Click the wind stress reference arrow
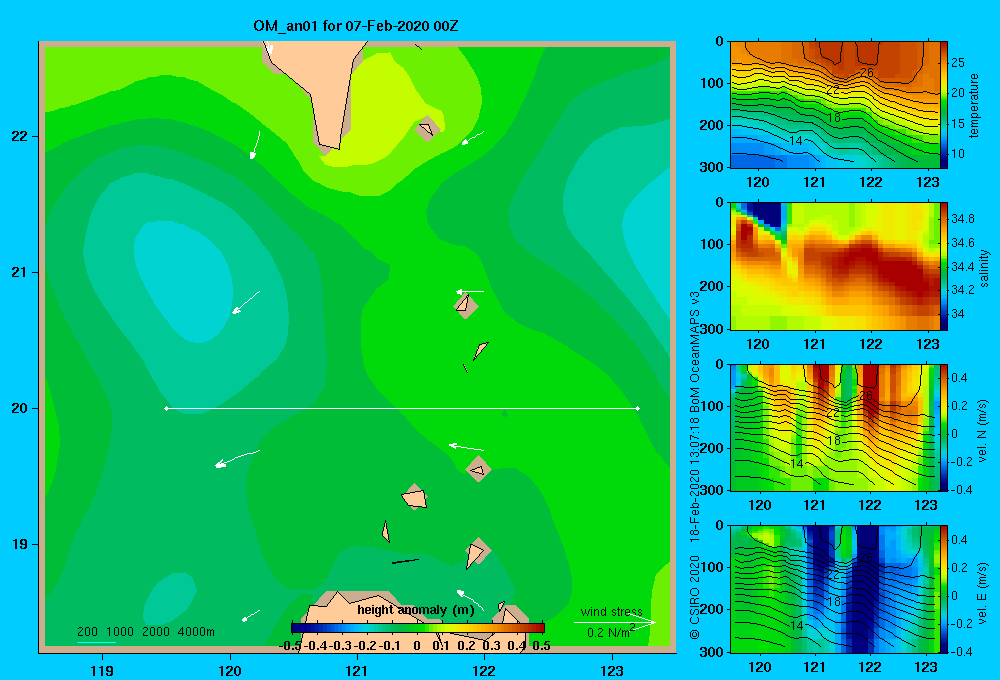The image size is (1000, 680). 614,622
